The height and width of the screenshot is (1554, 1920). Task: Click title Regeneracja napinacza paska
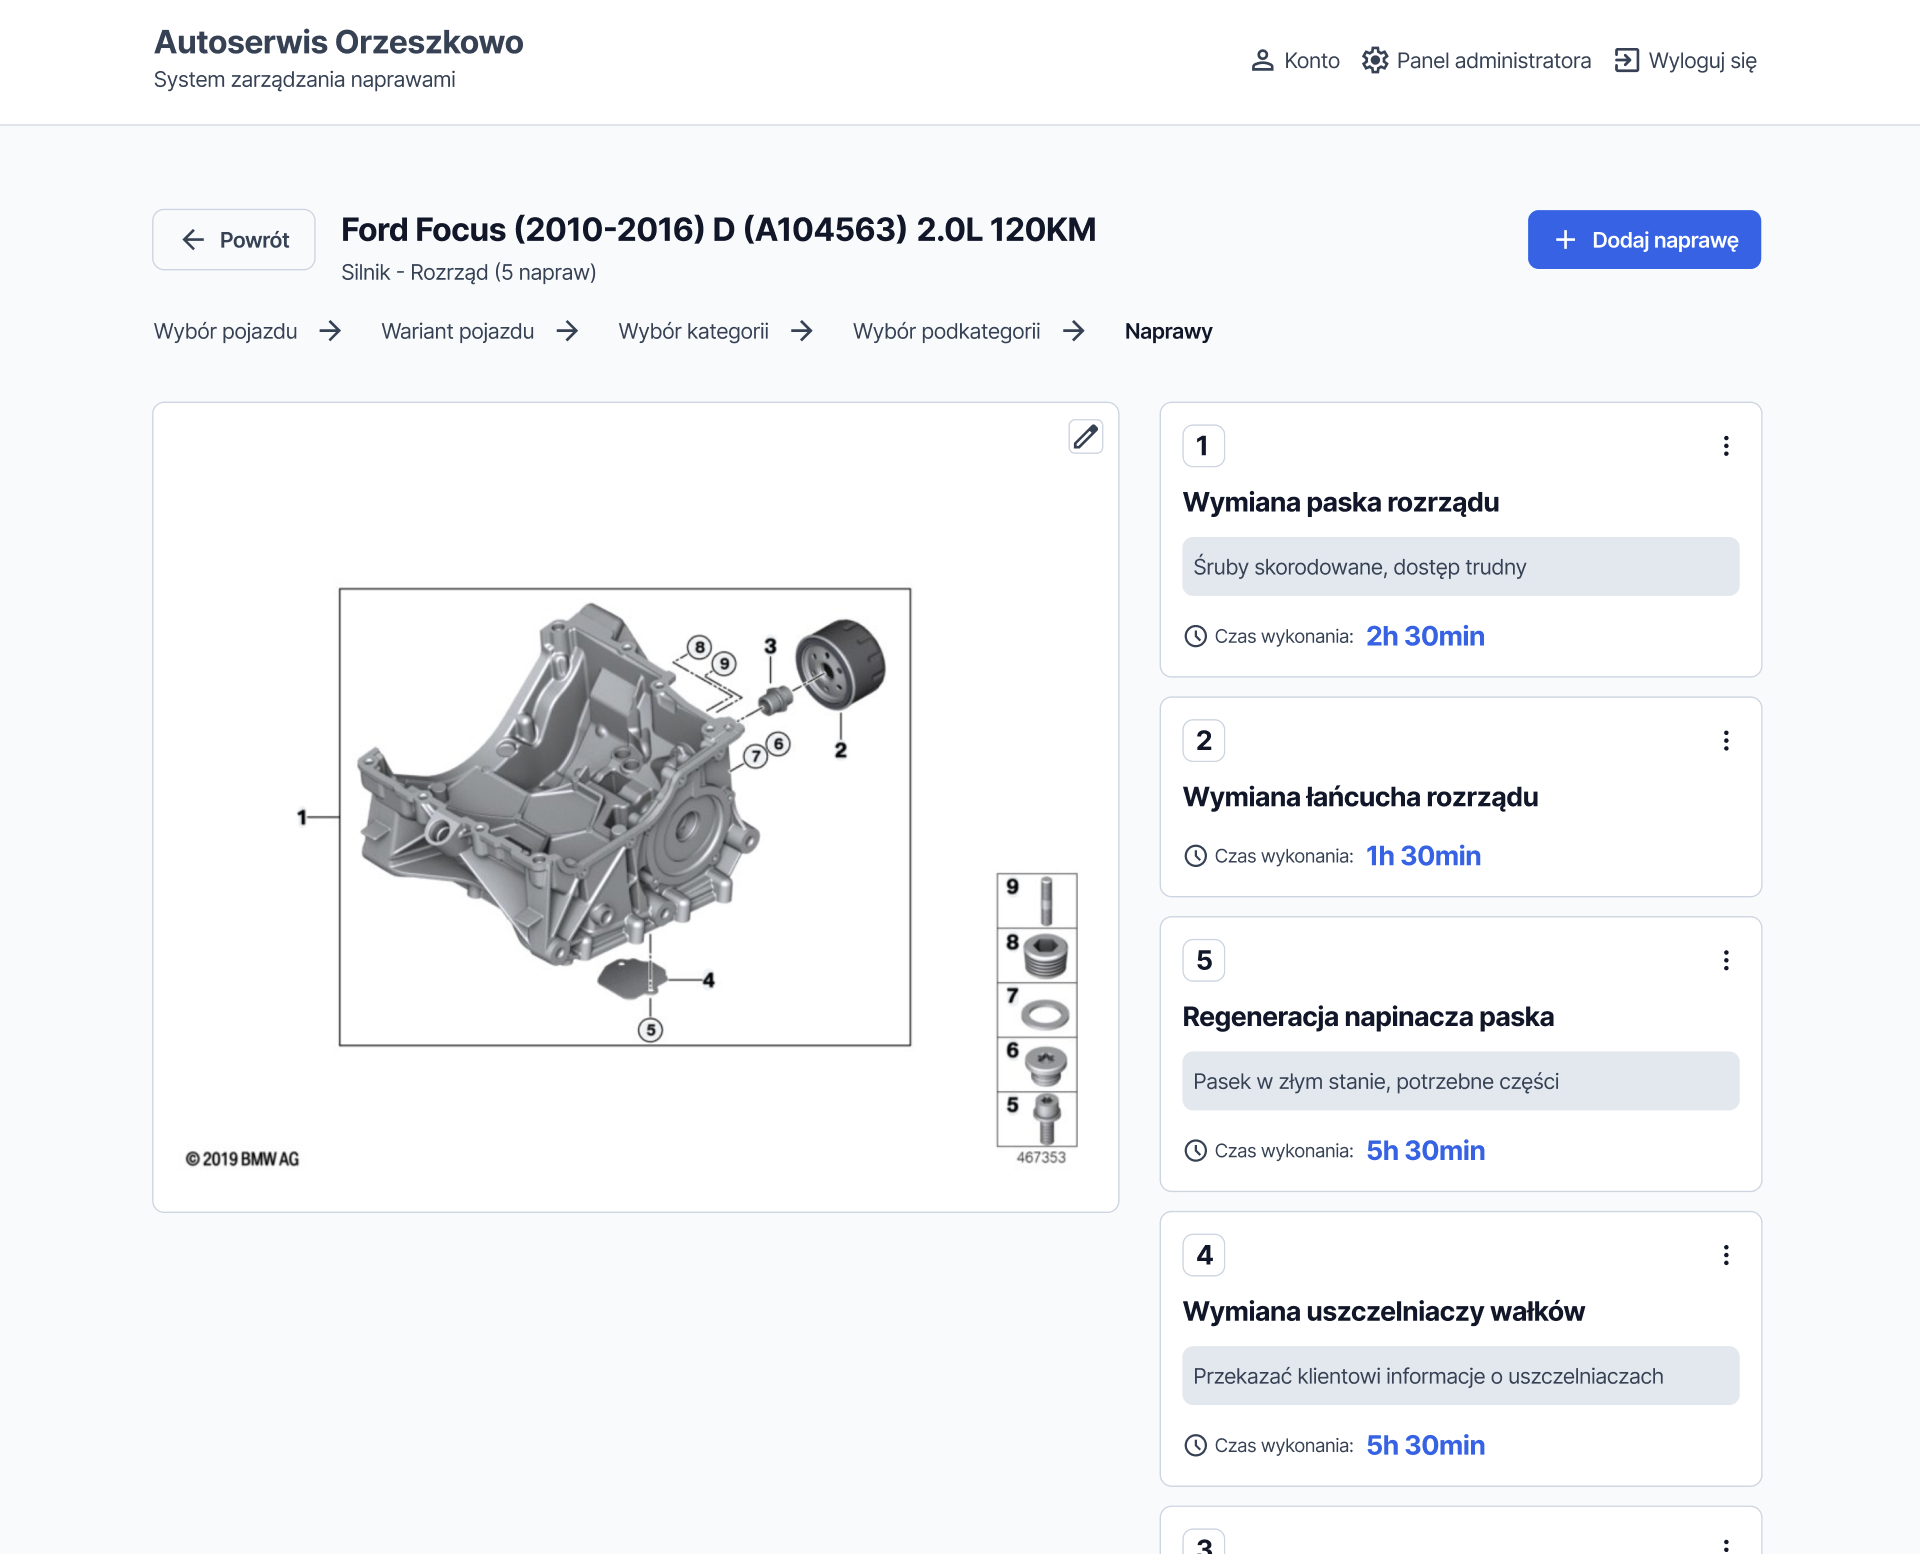coord(1368,1017)
